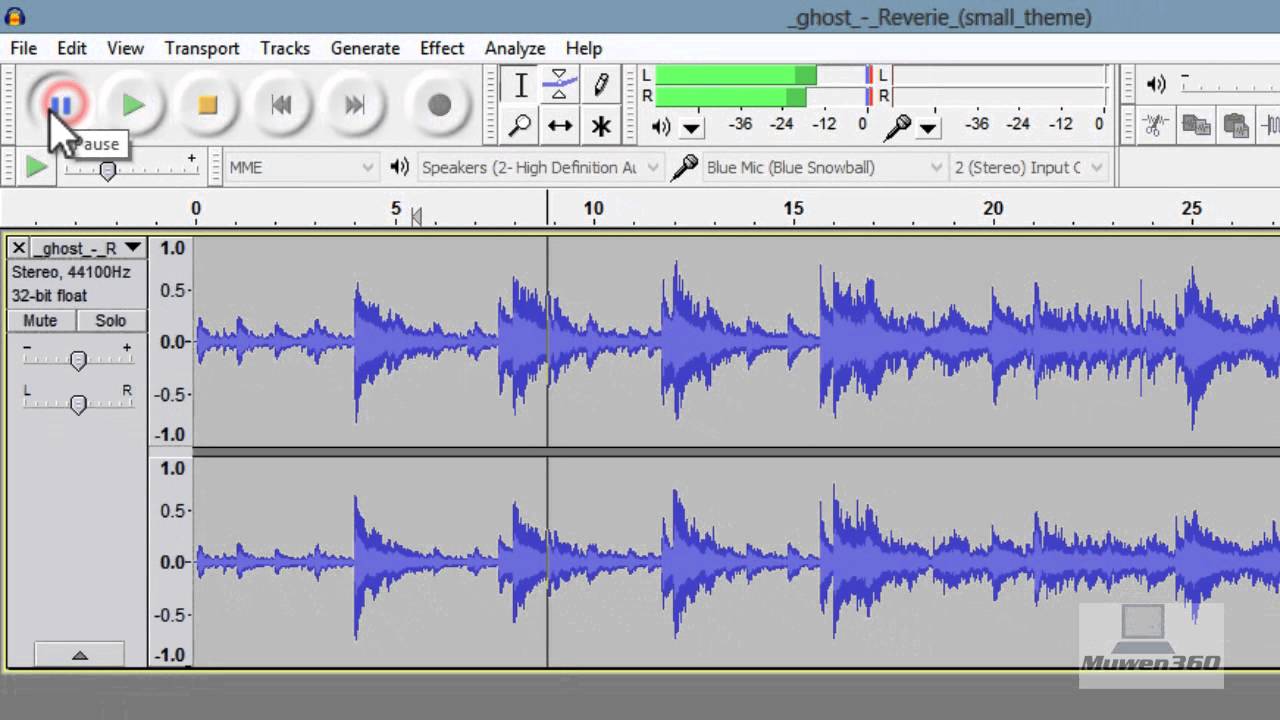The image size is (1280, 720).
Task: Click the Pause transport button
Action: point(60,105)
